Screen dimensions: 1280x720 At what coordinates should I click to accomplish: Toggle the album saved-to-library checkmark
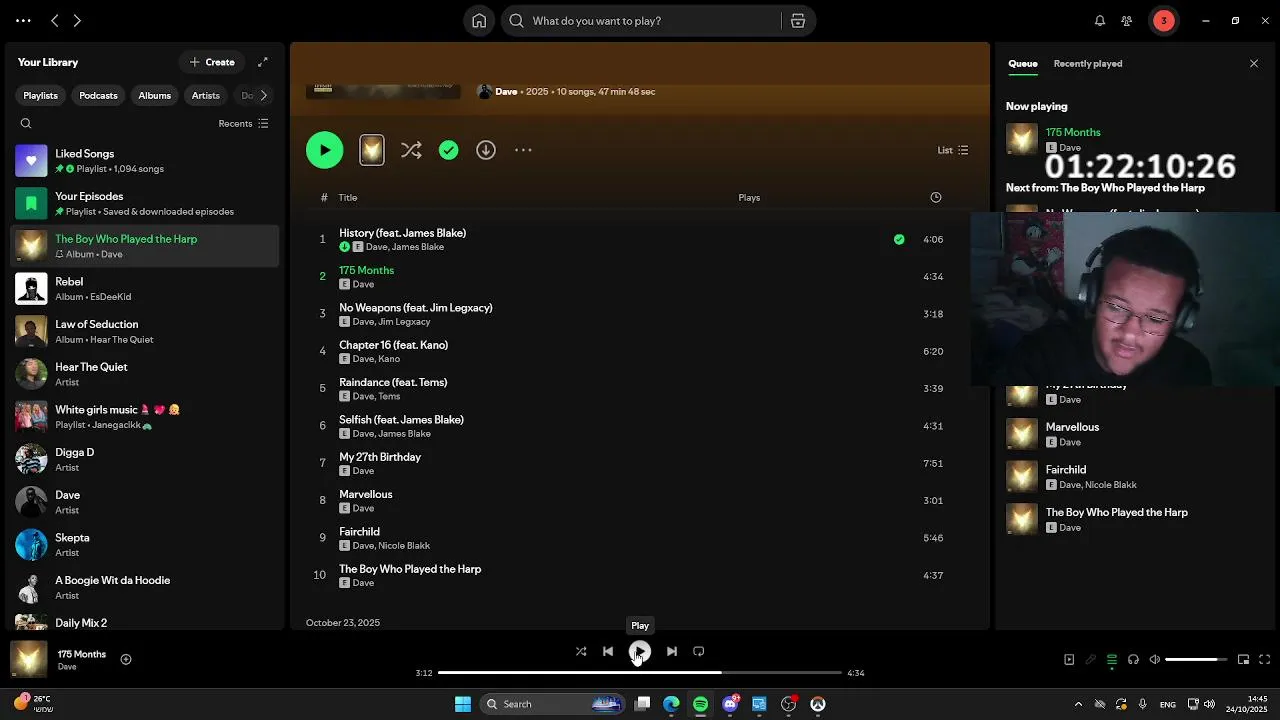click(449, 150)
